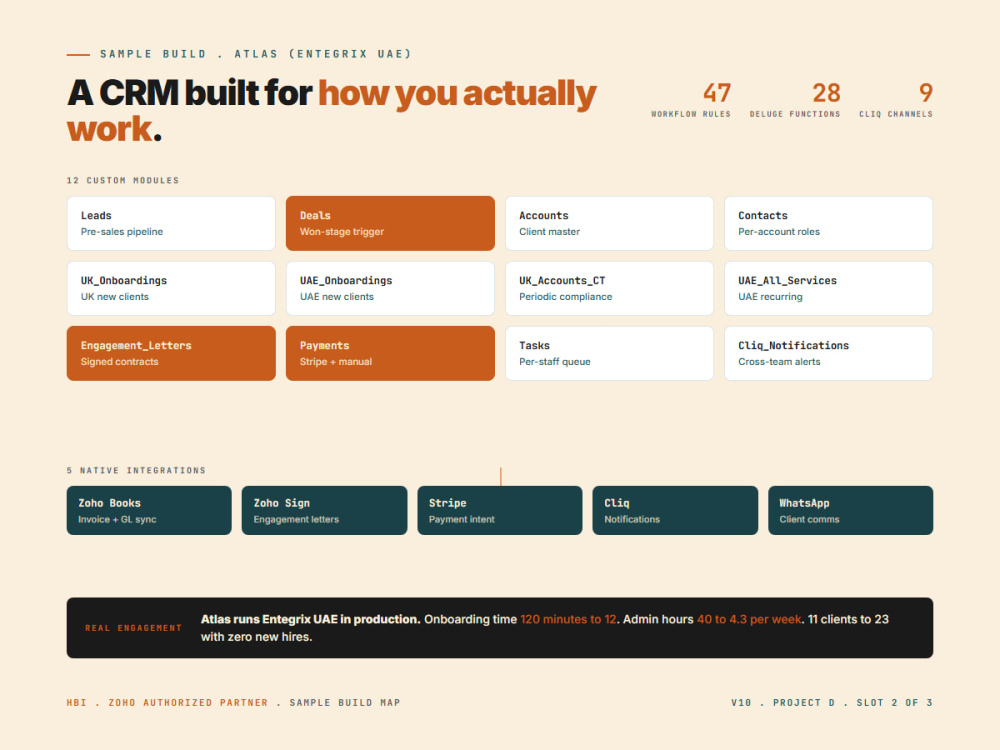Click the Zoho Sign integration tile
1000x750 pixels.
tap(325, 510)
